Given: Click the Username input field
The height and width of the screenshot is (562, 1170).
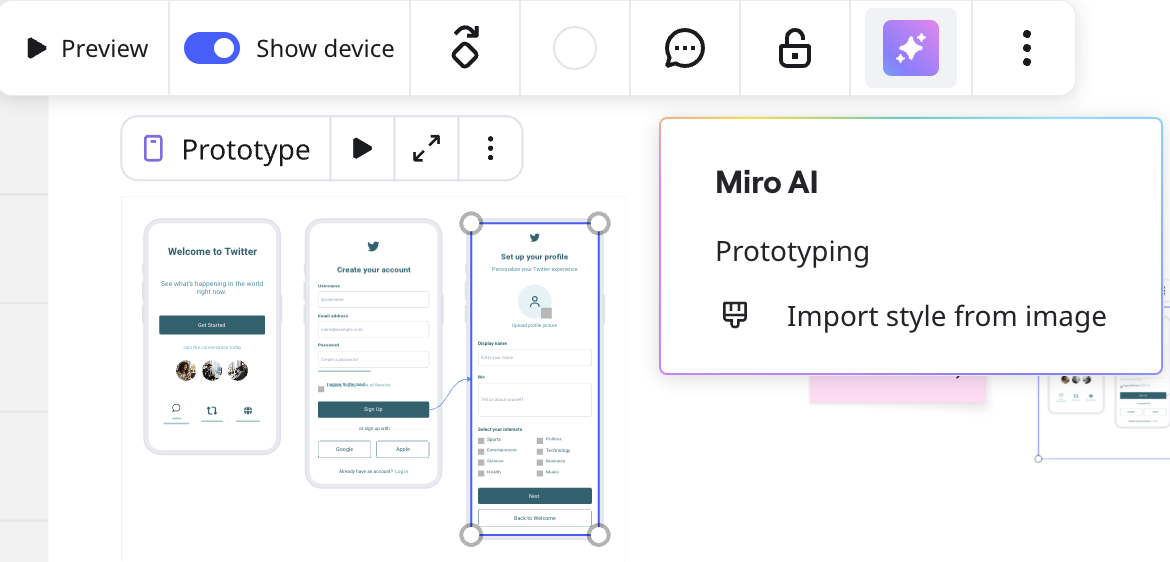Looking at the screenshot, I should [373, 299].
